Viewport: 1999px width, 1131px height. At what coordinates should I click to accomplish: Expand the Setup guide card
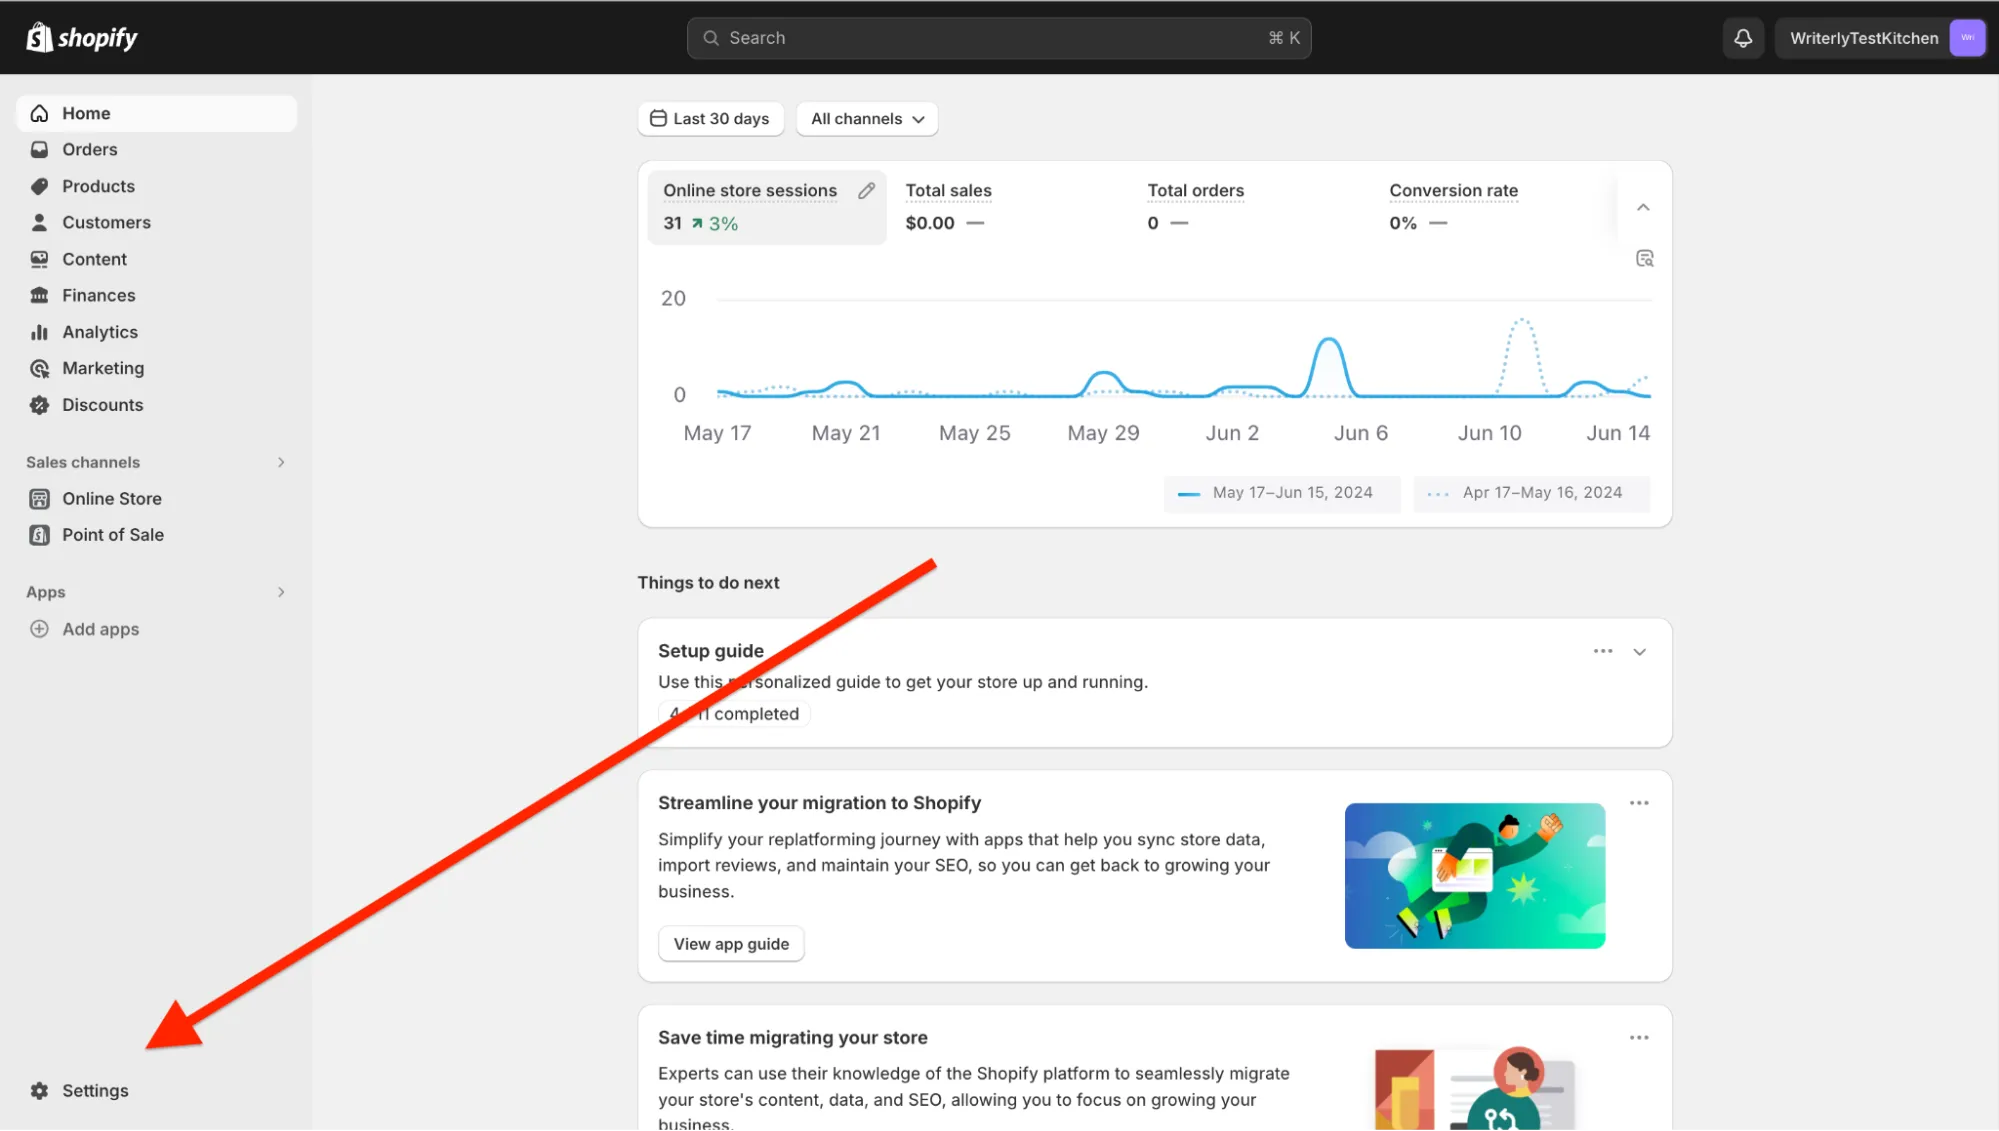point(1639,651)
